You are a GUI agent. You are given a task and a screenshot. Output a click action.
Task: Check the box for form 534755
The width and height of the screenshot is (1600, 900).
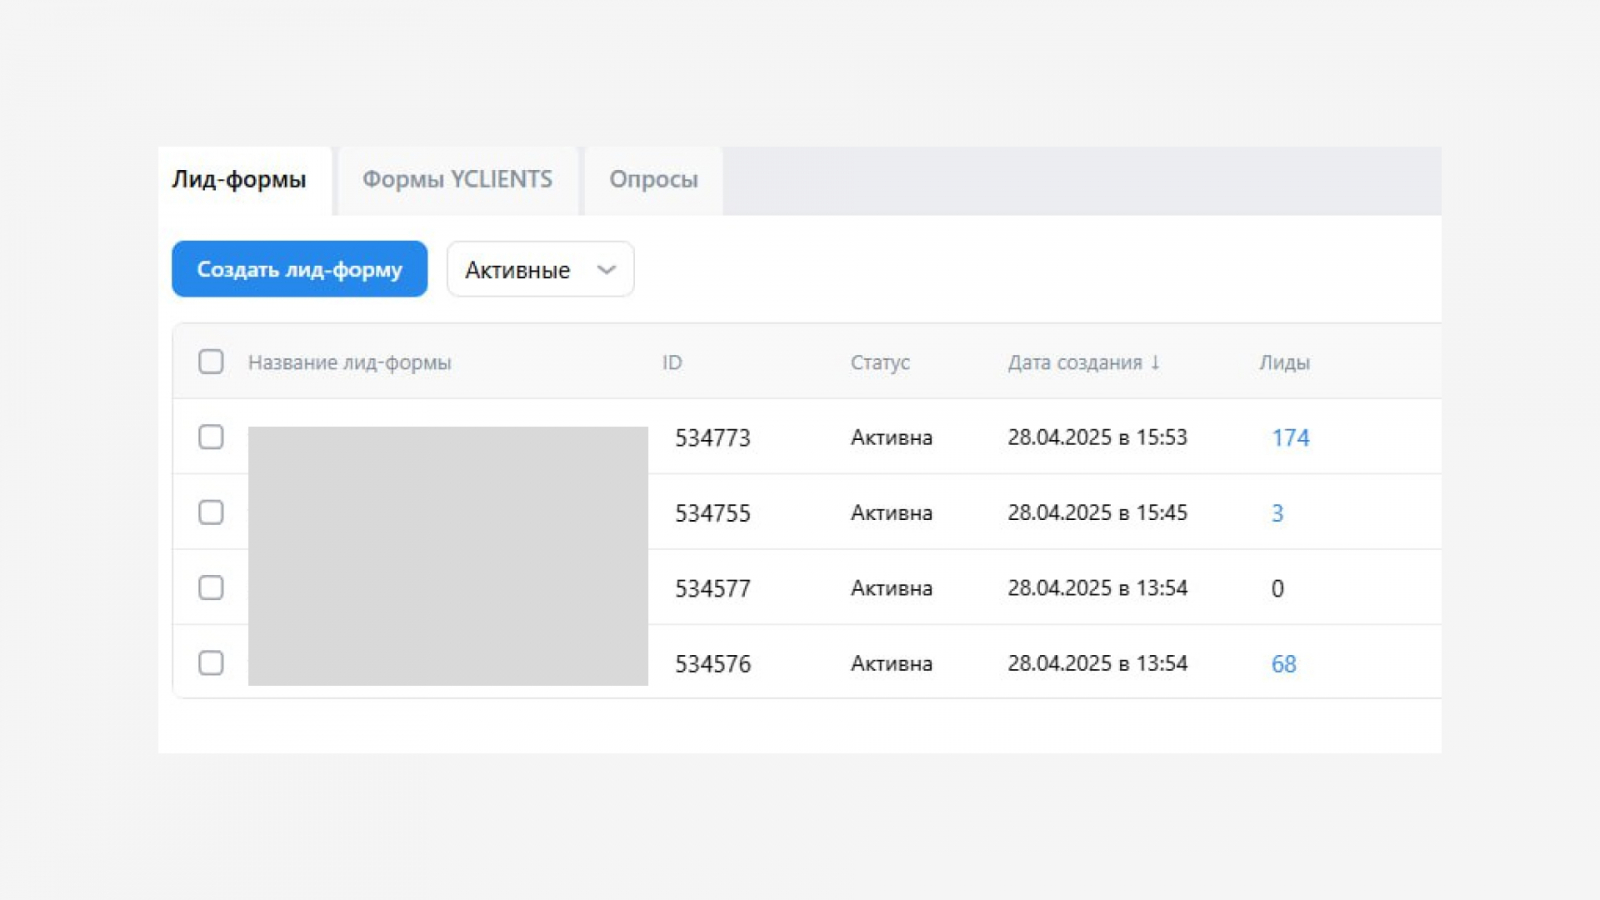[x=211, y=512]
